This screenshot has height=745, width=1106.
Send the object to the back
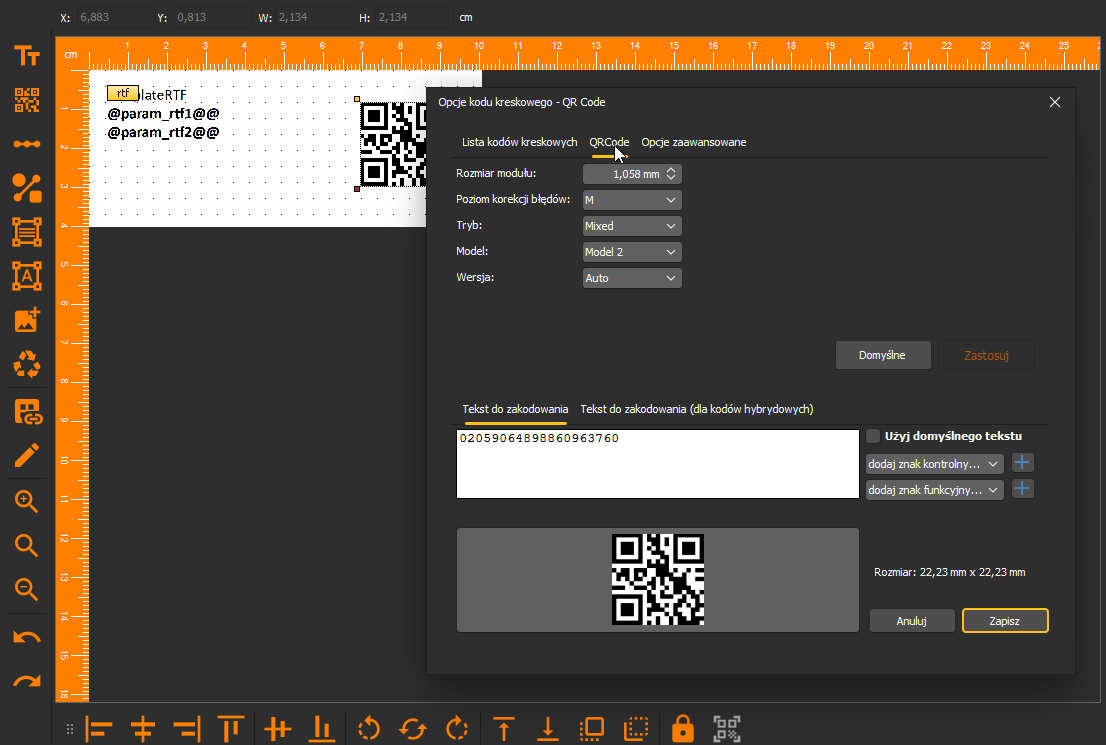[547, 729]
